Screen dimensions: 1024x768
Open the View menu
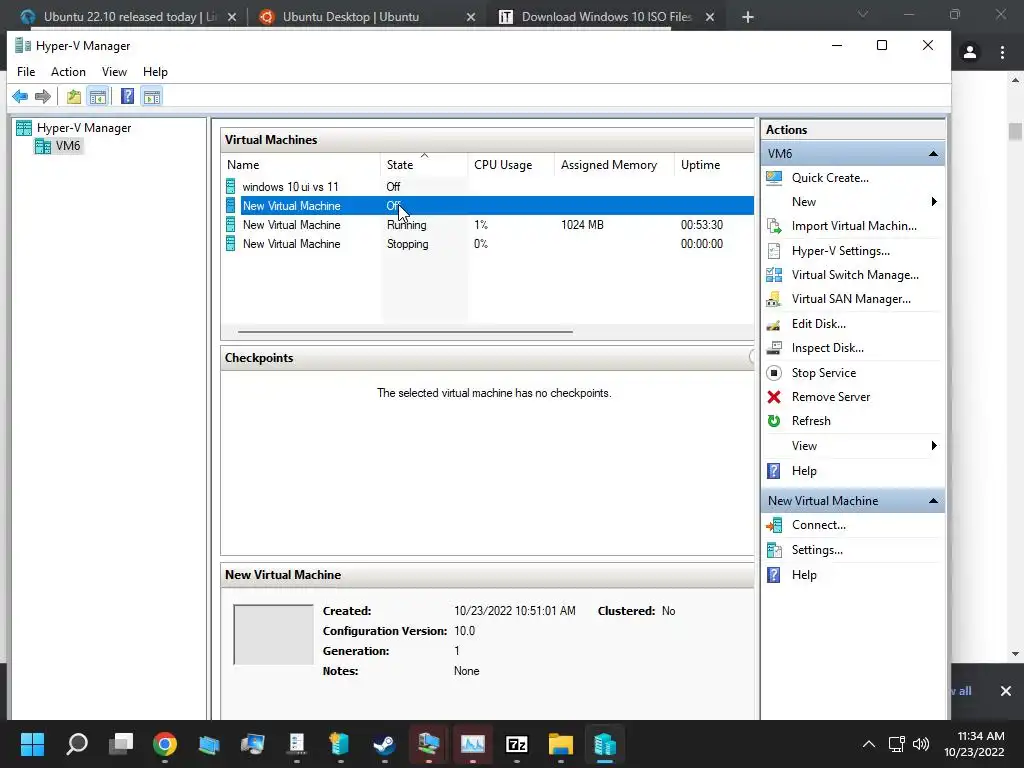114,72
